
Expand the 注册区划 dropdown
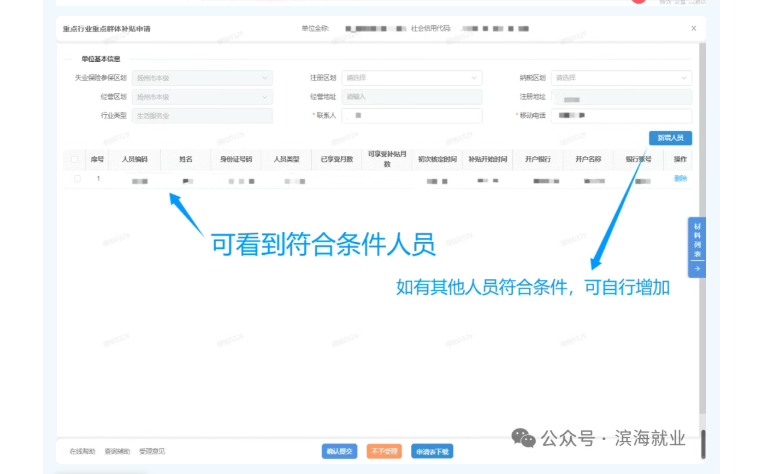pos(412,78)
